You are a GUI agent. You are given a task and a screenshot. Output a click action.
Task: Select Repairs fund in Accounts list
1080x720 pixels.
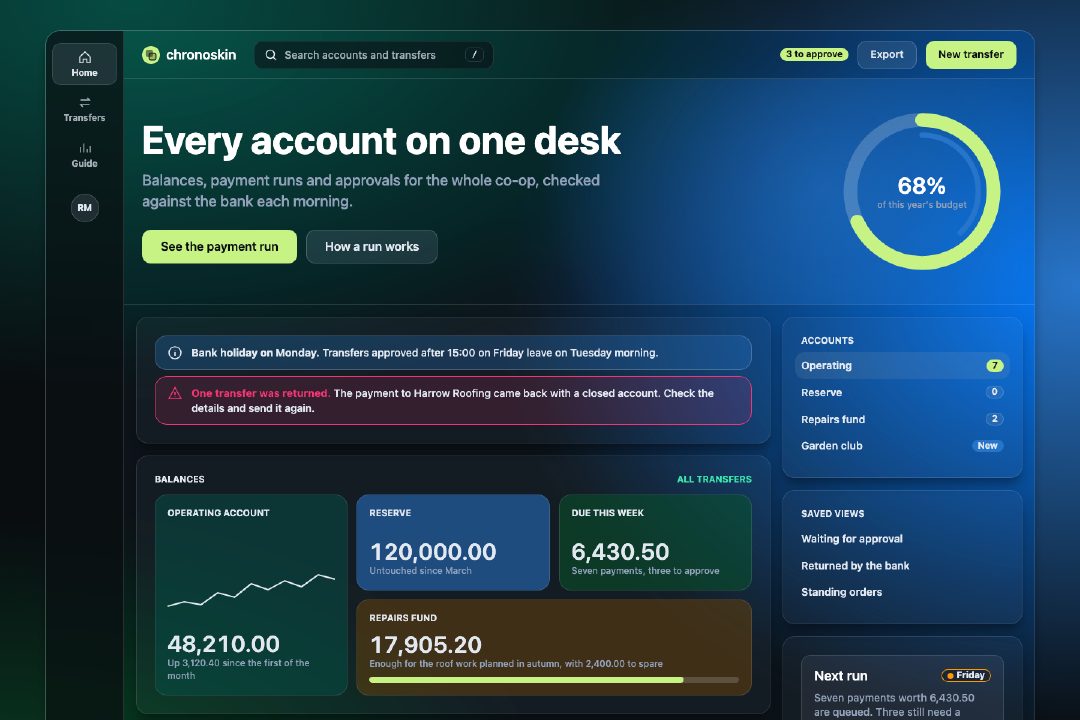(902, 419)
